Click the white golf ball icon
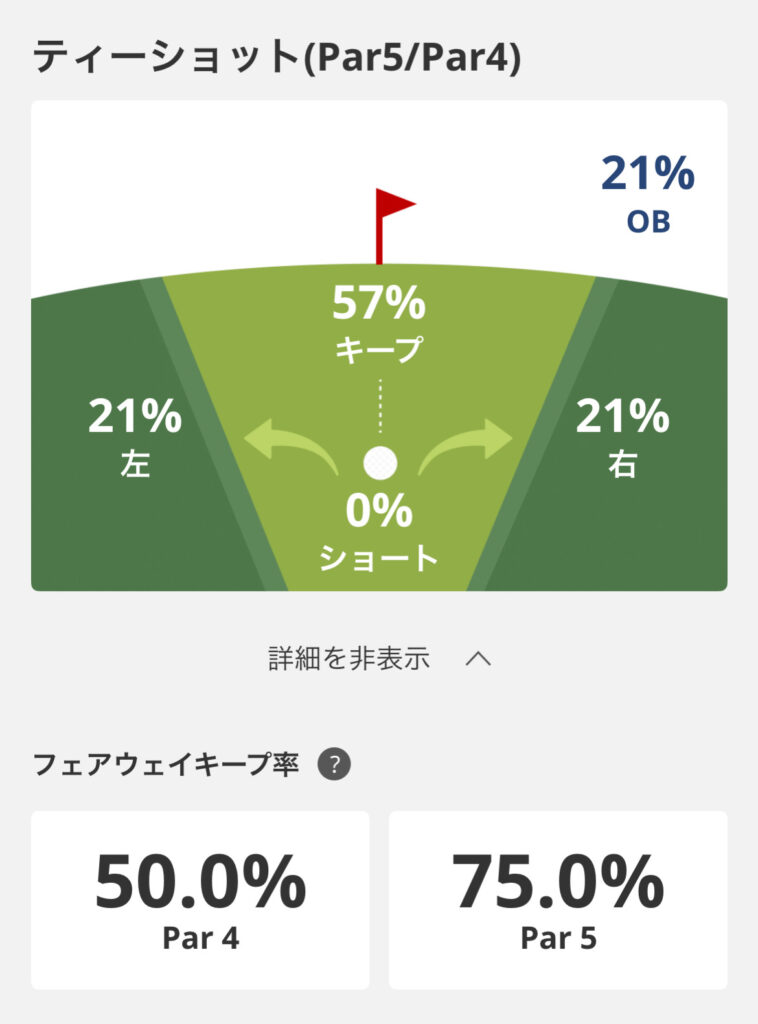 (380, 462)
